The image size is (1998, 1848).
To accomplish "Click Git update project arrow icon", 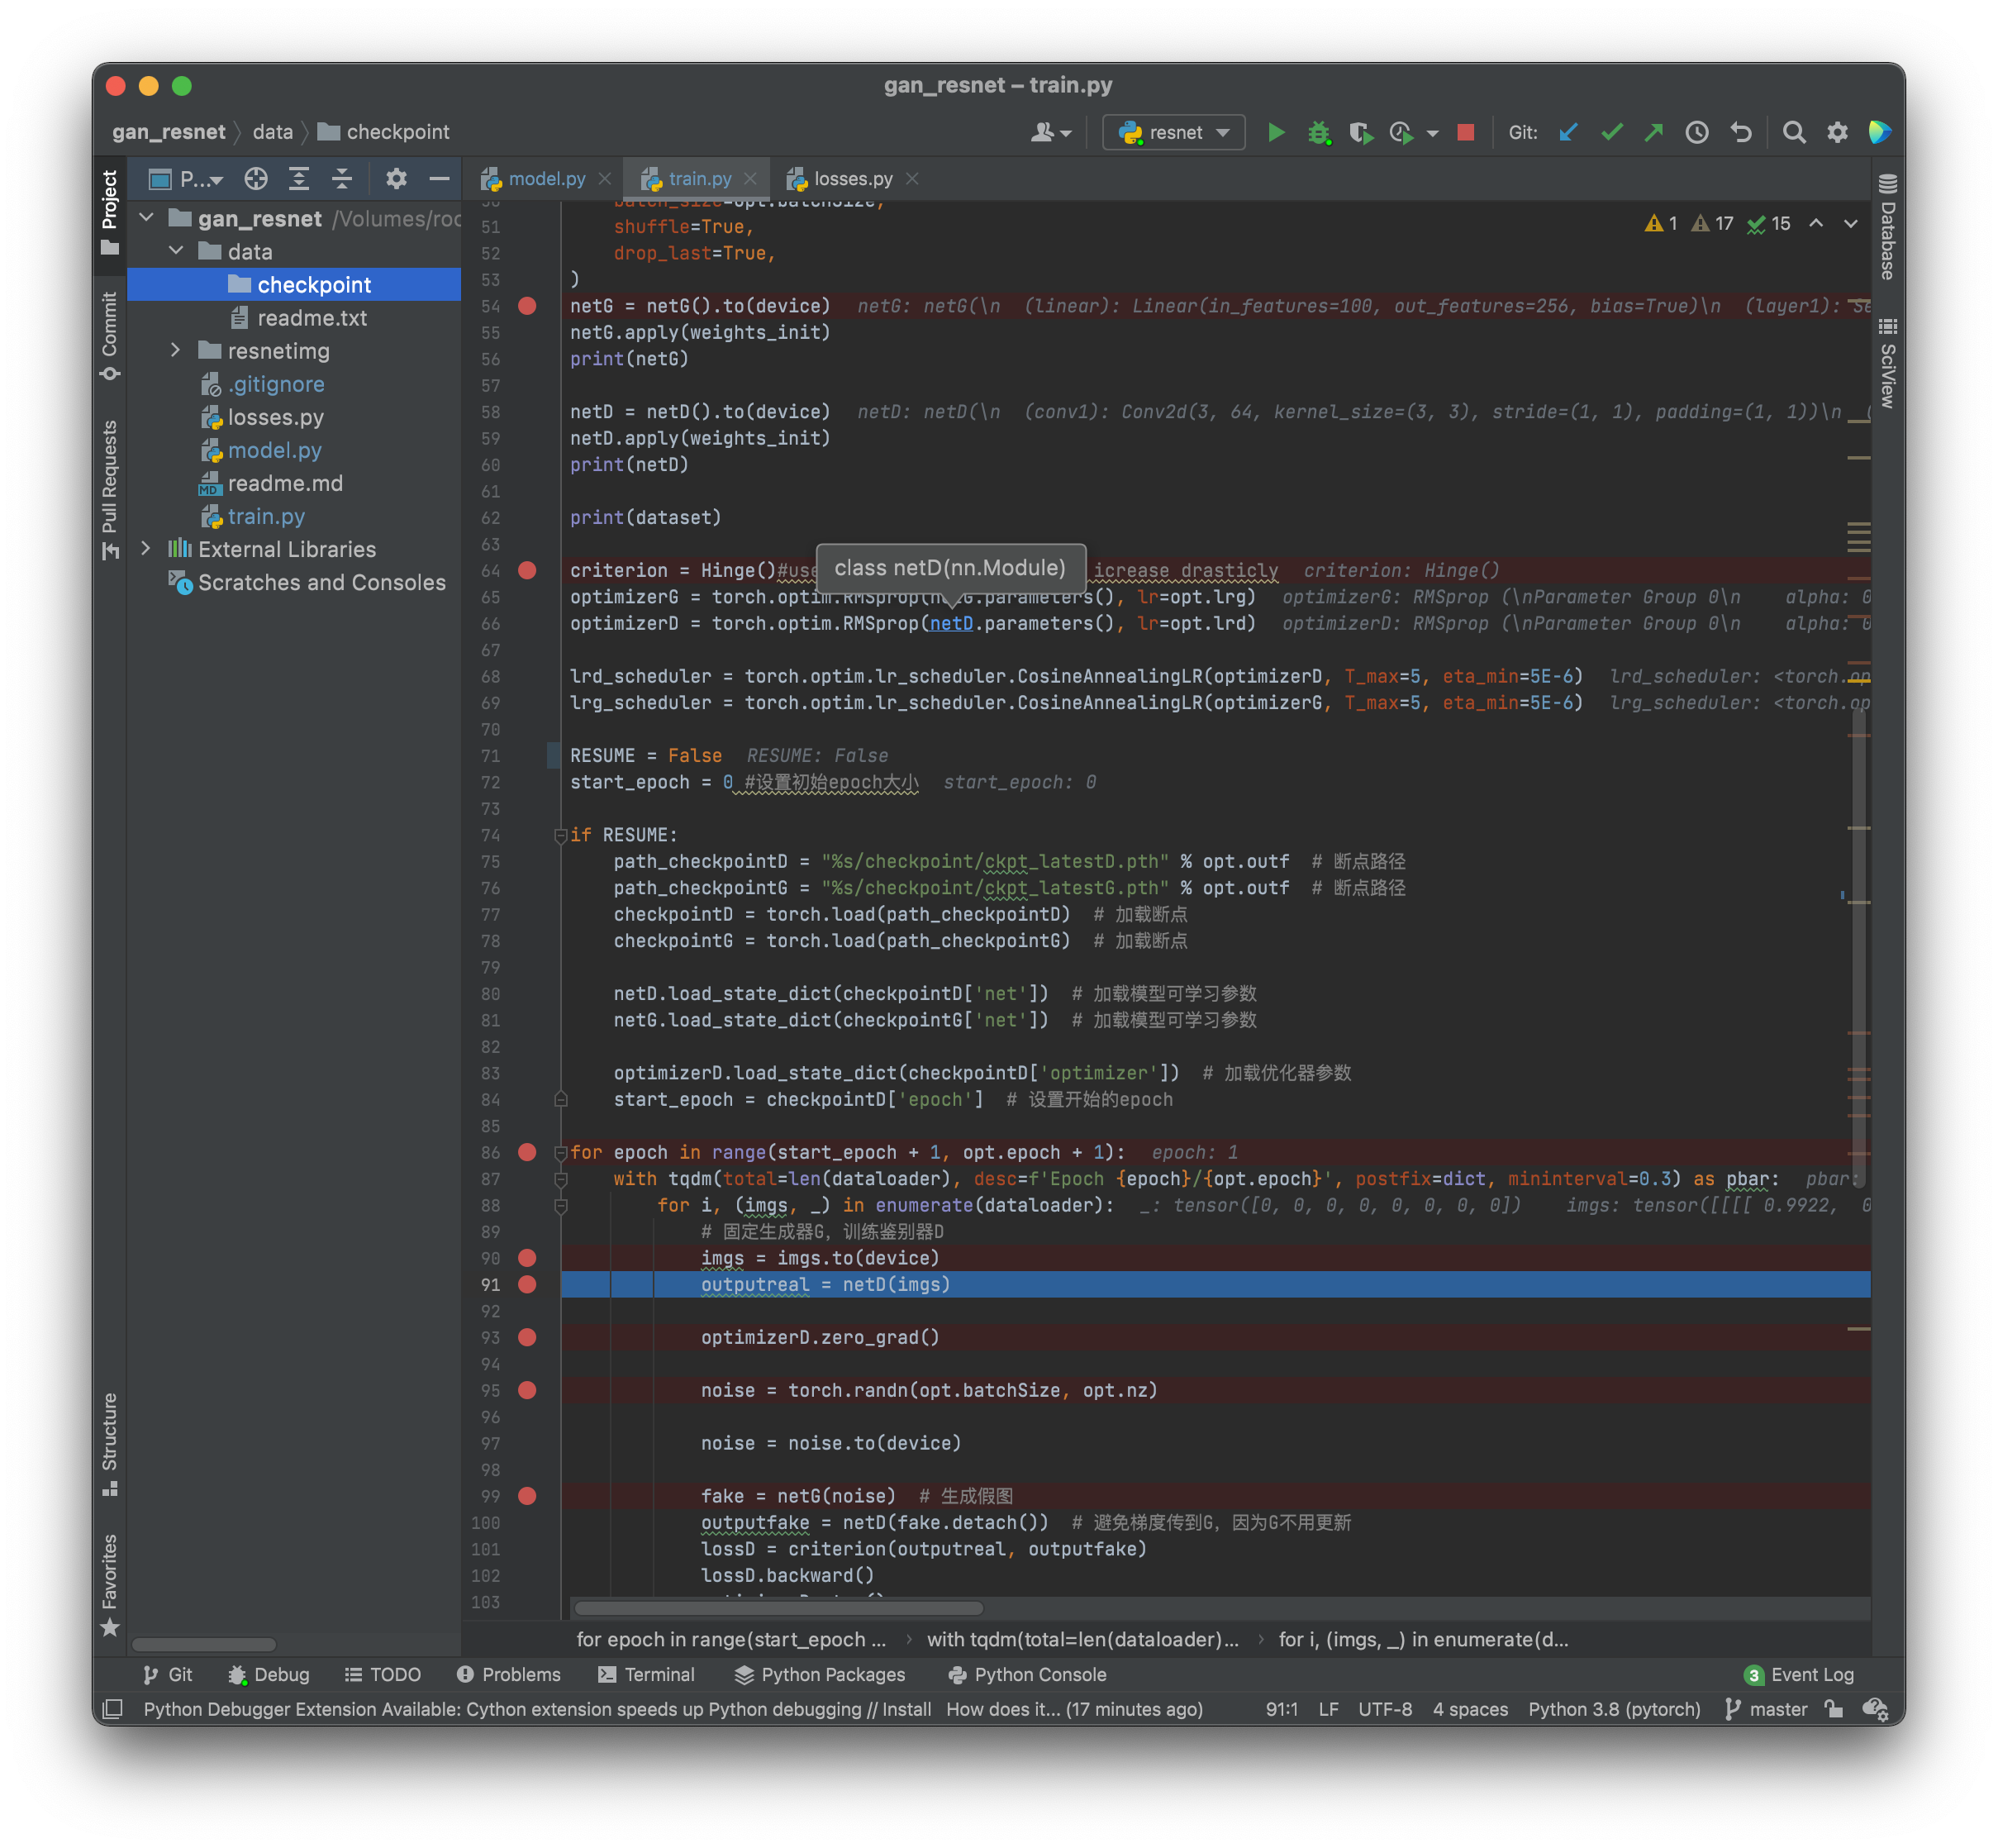I will point(1568,132).
